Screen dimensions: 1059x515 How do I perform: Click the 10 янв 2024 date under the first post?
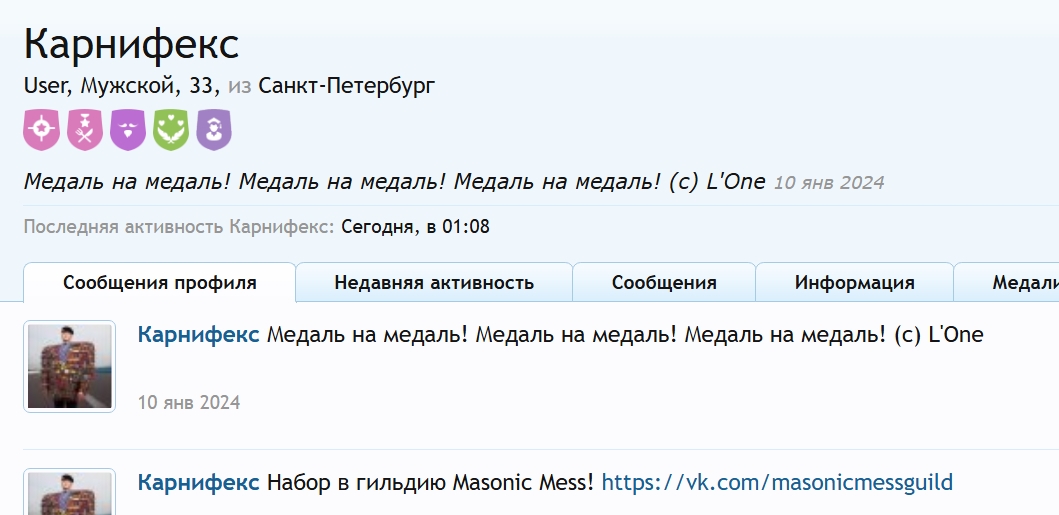coord(189,403)
